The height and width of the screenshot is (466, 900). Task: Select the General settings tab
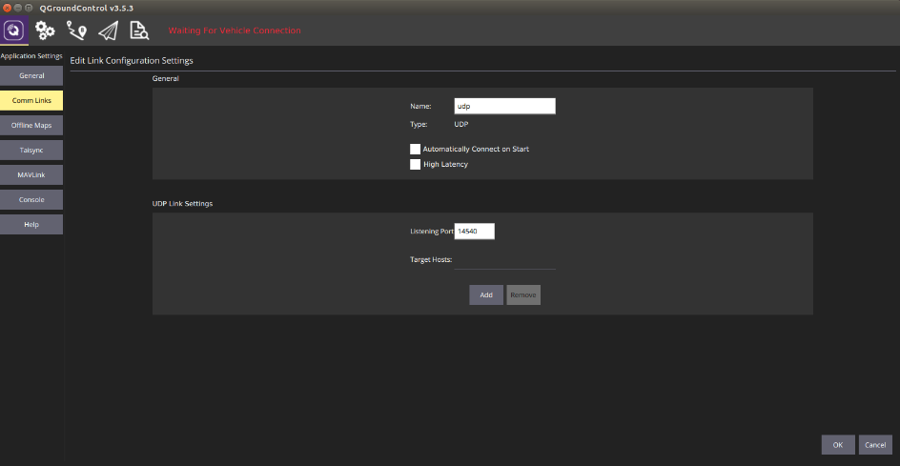click(x=32, y=76)
